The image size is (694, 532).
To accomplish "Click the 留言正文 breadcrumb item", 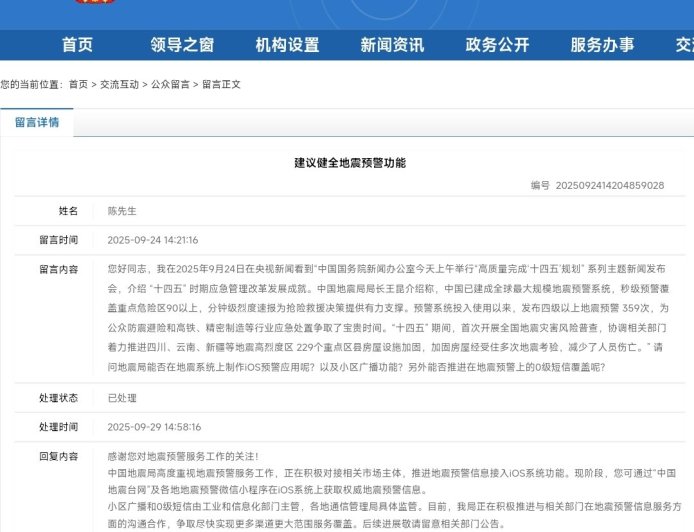I will 221,85.
